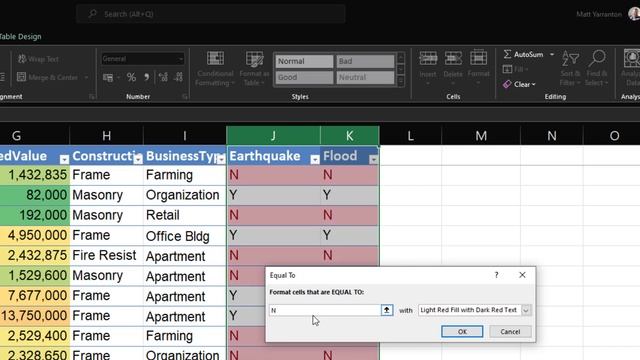
Task: Click the AutoSum sigma icon
Action: click(507, 54)
